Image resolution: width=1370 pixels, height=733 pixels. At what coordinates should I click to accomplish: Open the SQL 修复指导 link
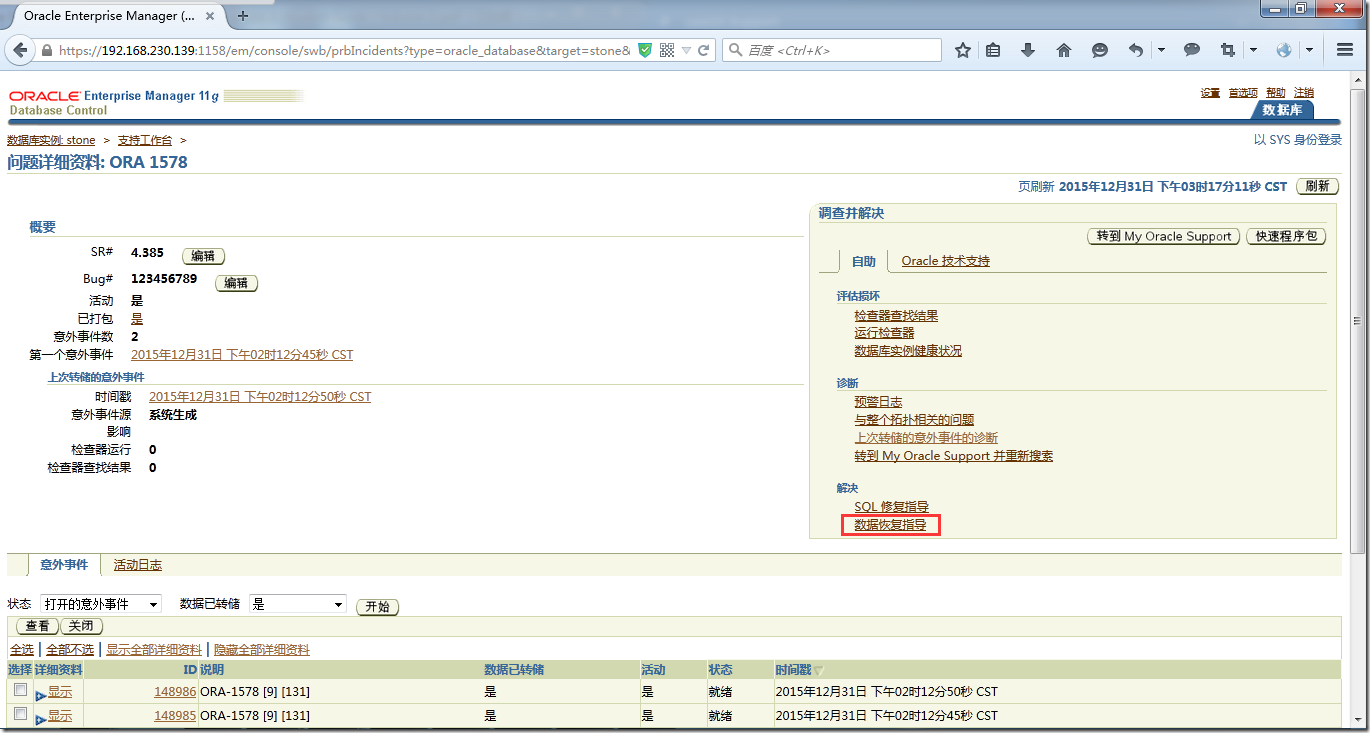891,507
